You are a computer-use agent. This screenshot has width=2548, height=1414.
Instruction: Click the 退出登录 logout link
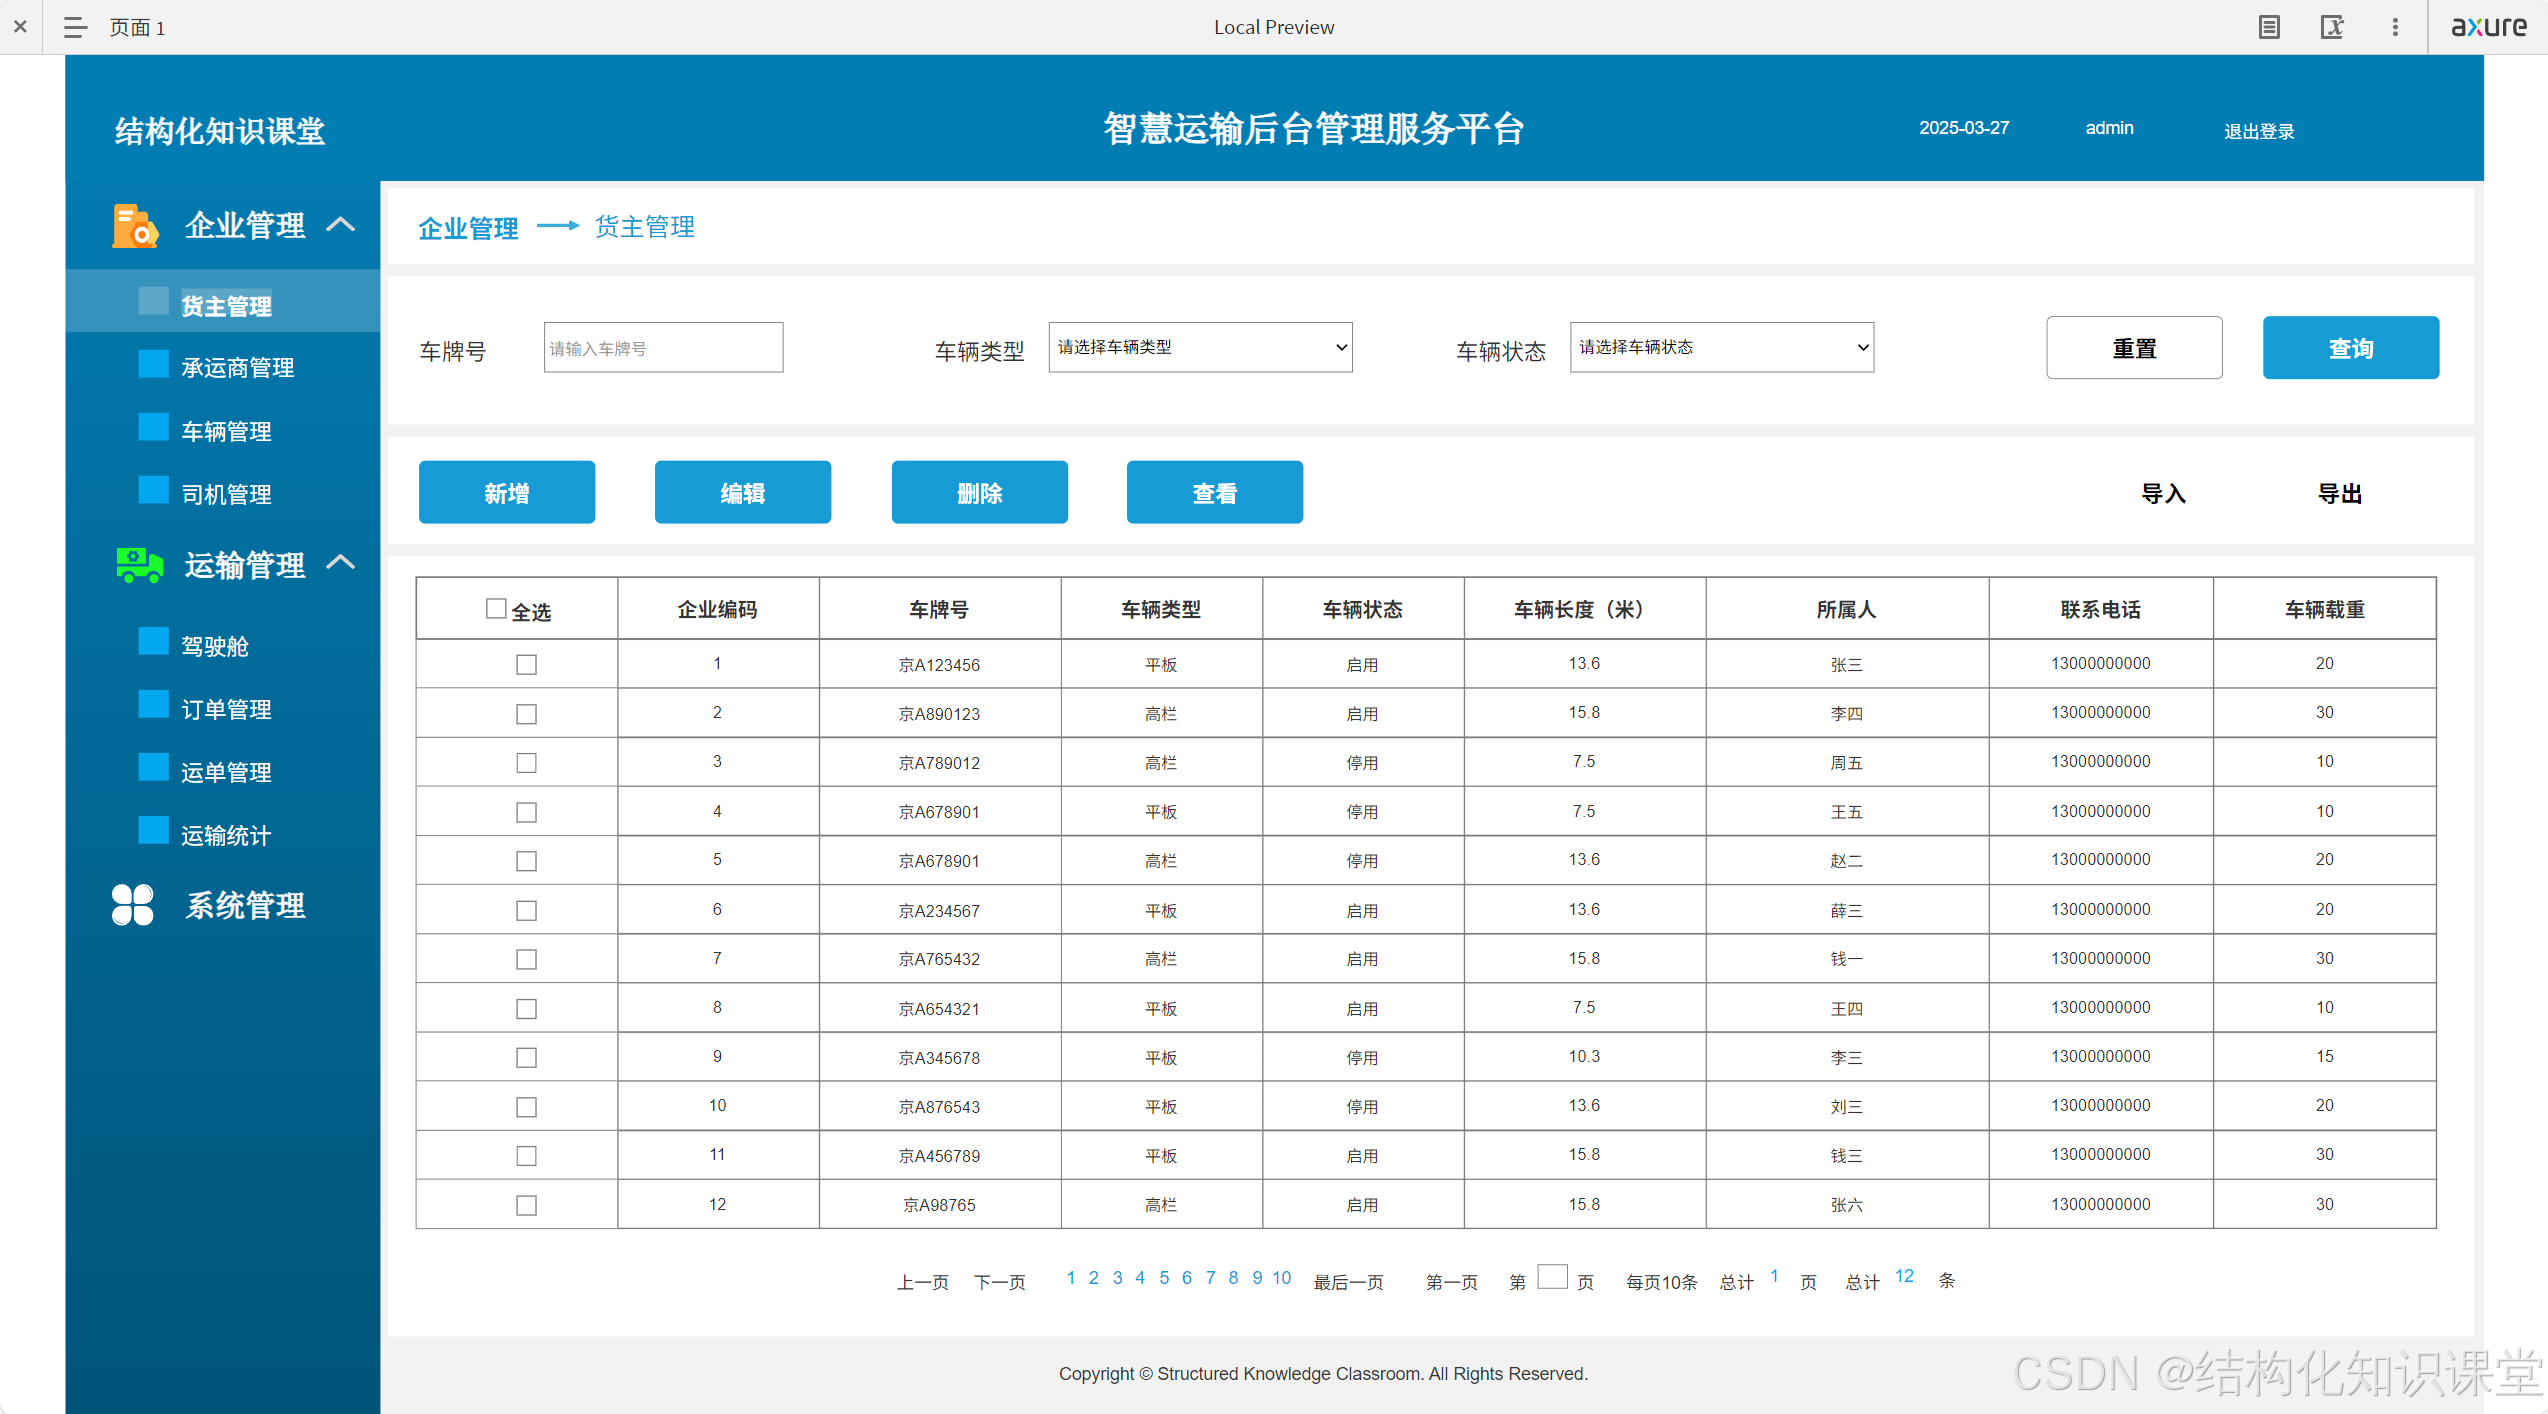pyautogui.click(x=2258, y=131)
